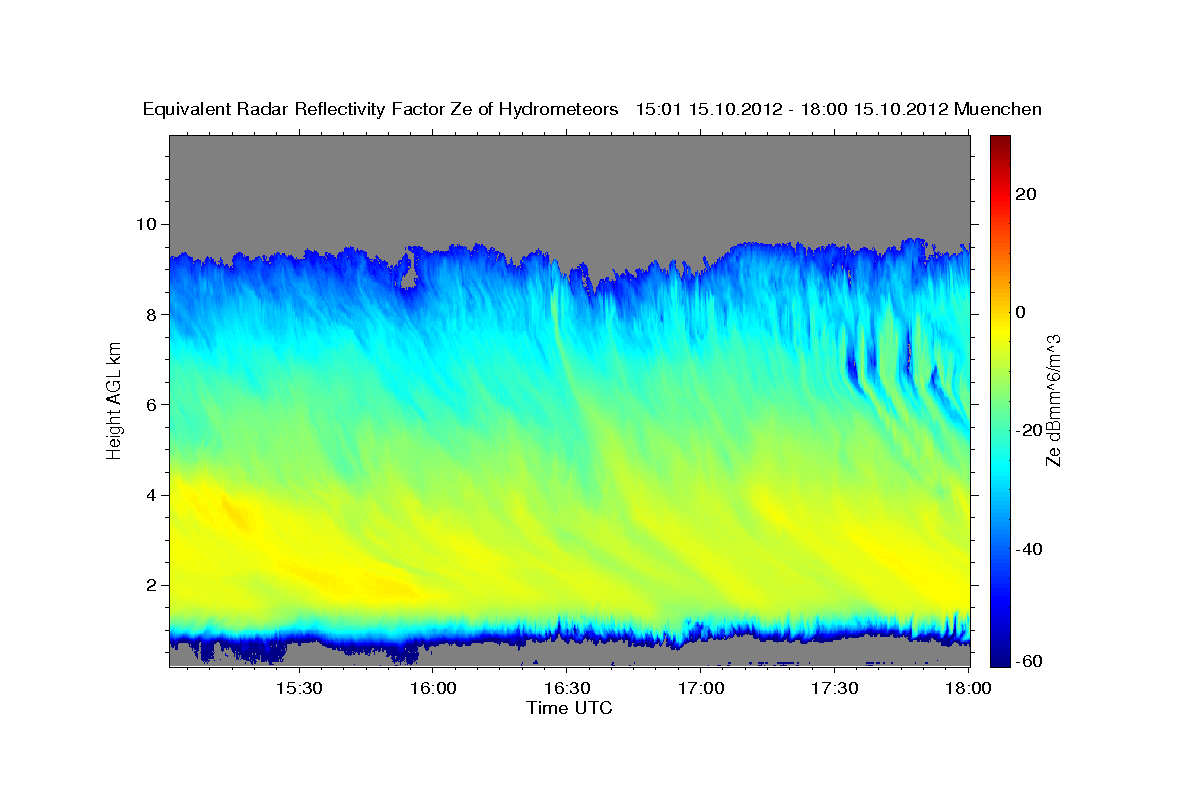Screen dimensions: 1200x800
Task: Click the colorbar '-20' tick label
Action: [x=1031, y=430]
